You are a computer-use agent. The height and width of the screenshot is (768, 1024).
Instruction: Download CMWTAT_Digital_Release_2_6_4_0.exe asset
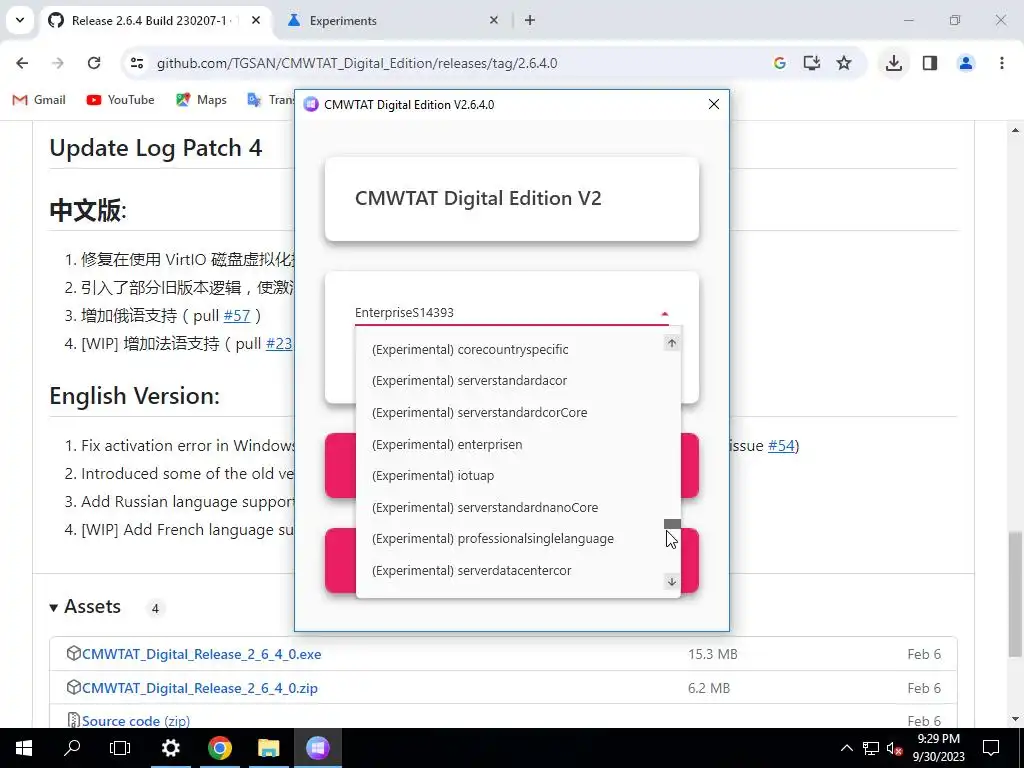pos(201,654)
